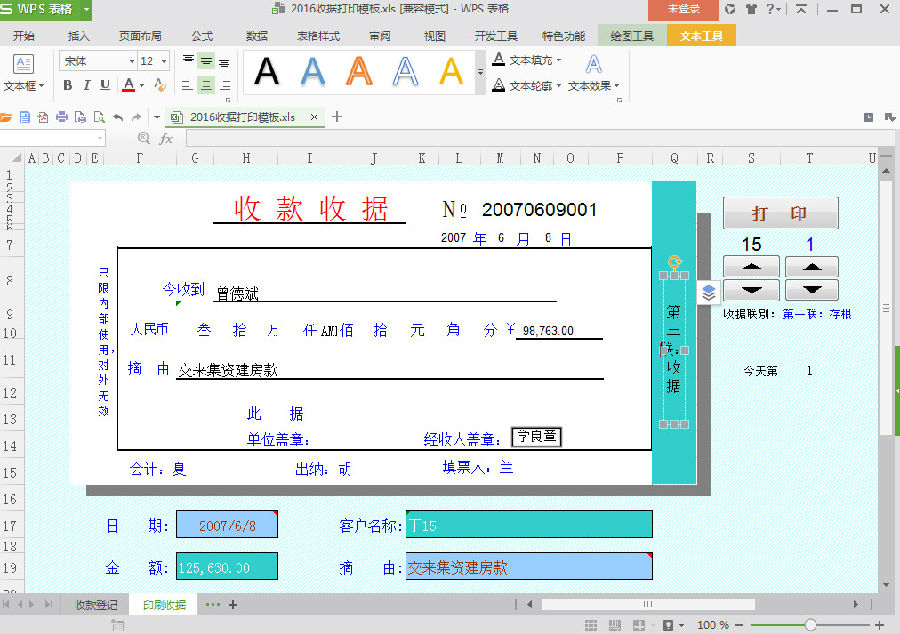This screenshot has height=634, width=900.
Task: Increase the value 1 with the up spinner
Action: [812, 267]
